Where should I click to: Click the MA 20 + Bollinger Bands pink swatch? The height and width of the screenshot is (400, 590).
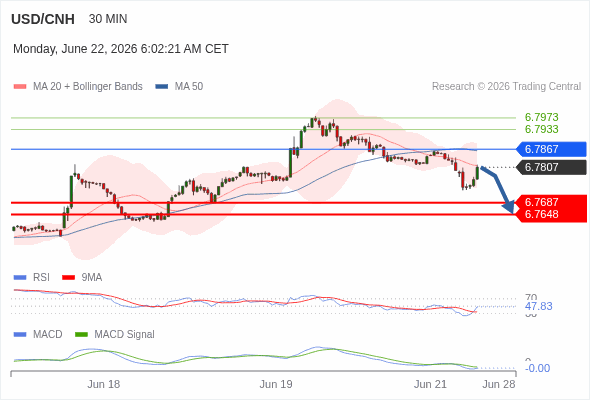tap(20, 87)
